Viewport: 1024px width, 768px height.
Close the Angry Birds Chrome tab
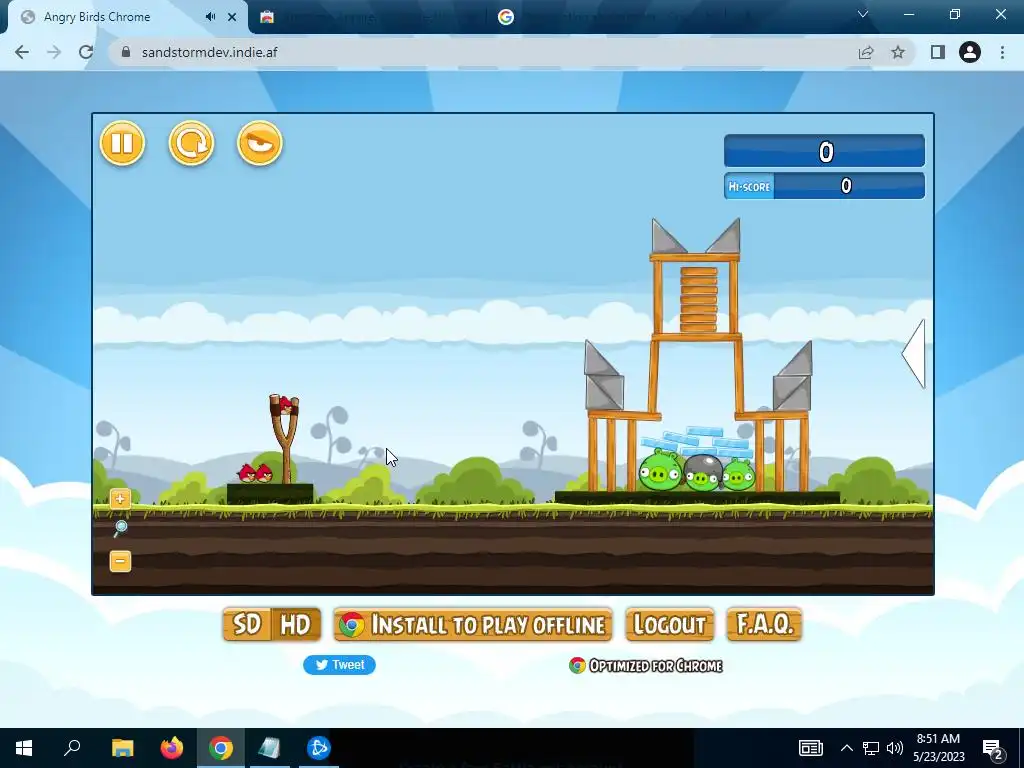click(232, 17)
